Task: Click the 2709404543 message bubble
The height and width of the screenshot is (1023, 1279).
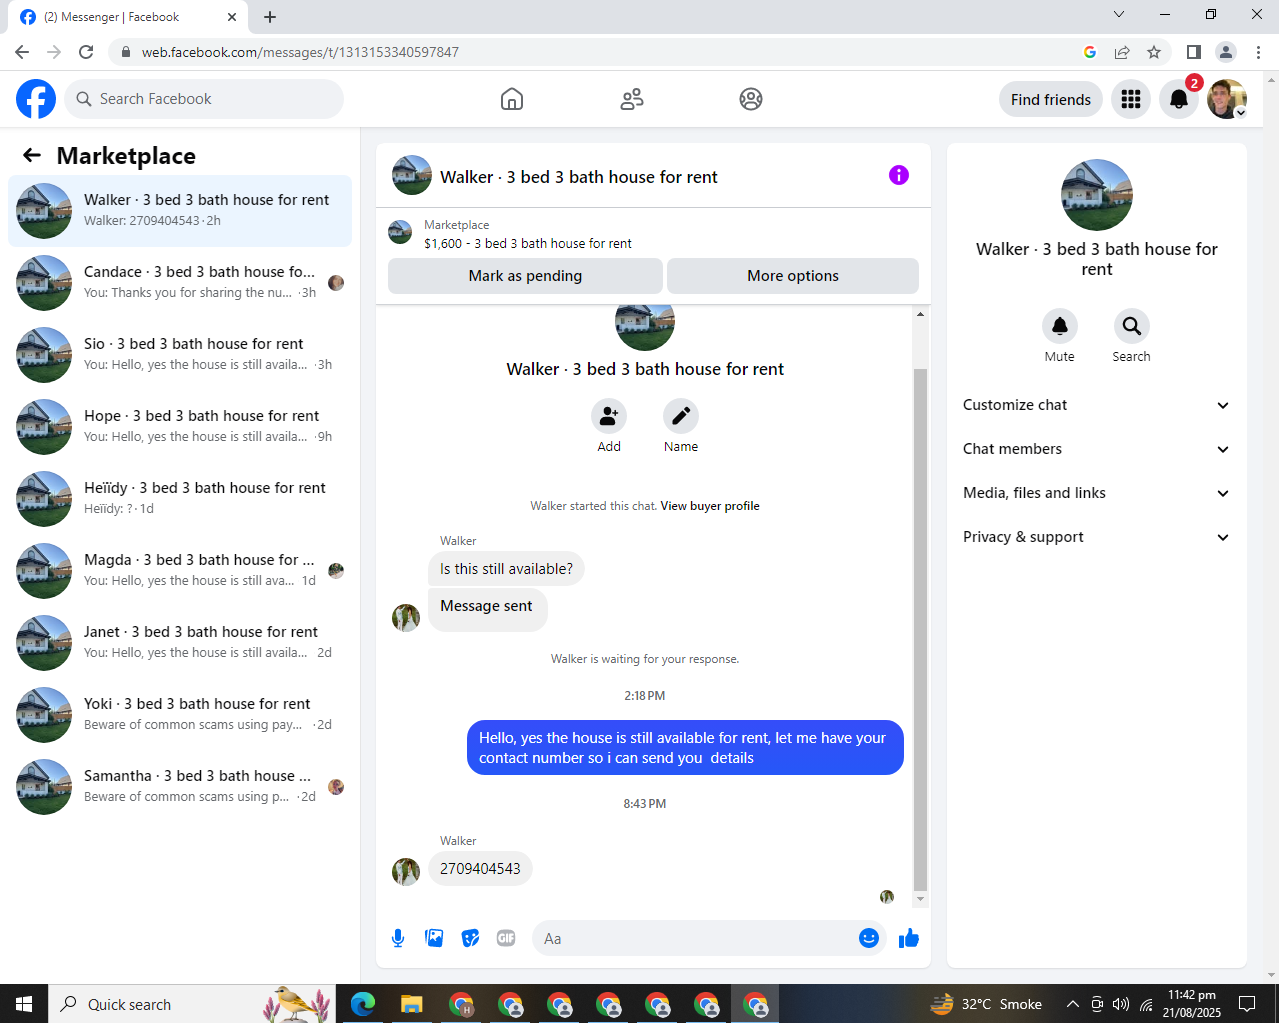Action: coord(480,869)
